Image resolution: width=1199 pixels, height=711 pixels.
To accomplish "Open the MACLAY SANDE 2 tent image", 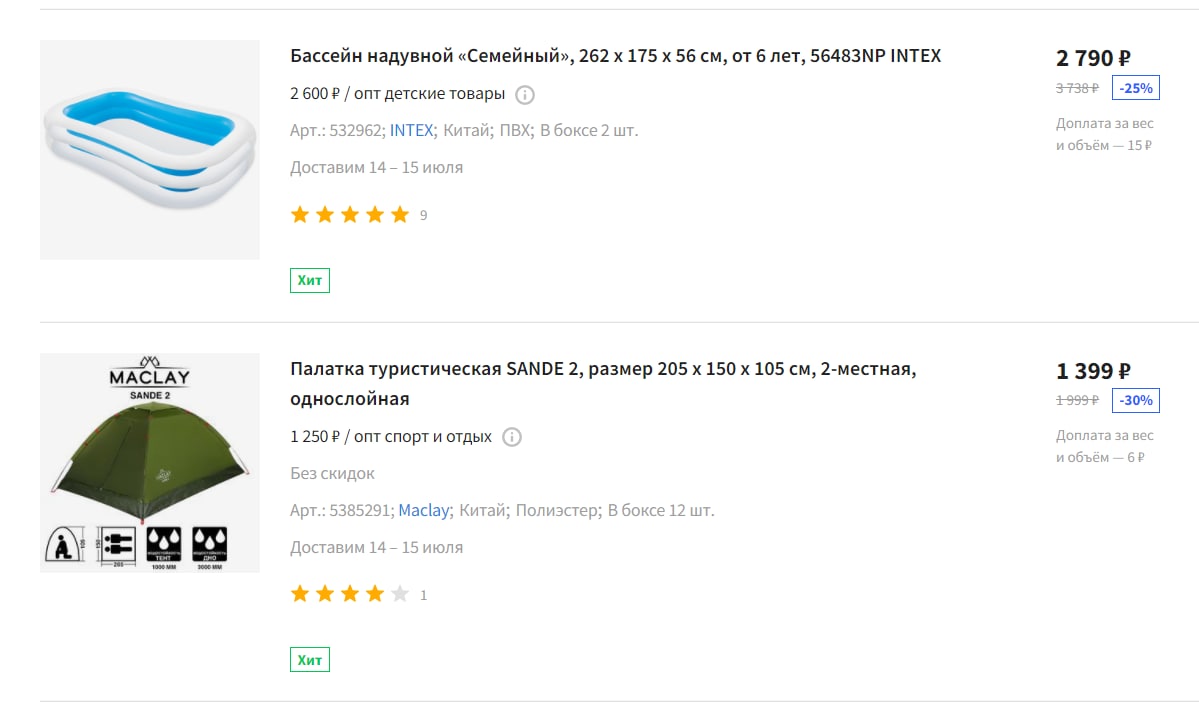I will pos(150,463).
